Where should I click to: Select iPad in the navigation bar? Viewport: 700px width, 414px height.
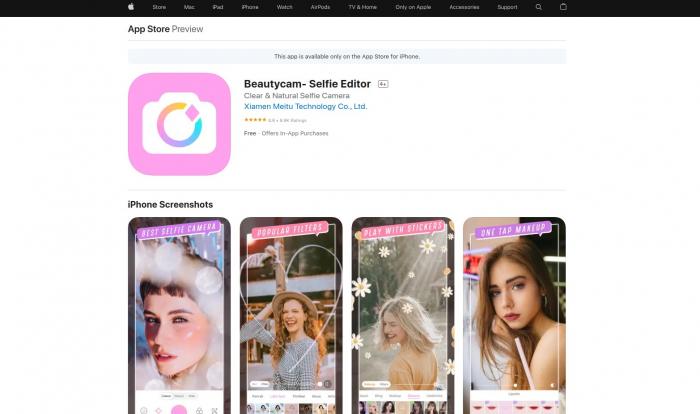pos(218,7)
